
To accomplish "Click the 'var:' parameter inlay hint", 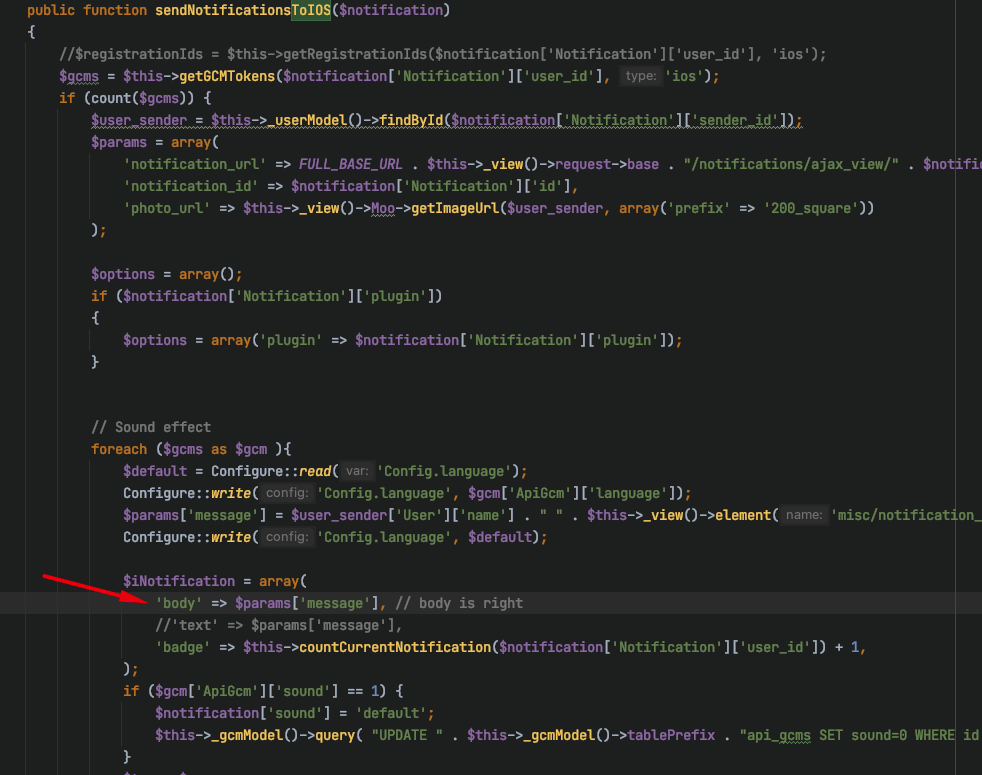I will (x=357, y=471).
